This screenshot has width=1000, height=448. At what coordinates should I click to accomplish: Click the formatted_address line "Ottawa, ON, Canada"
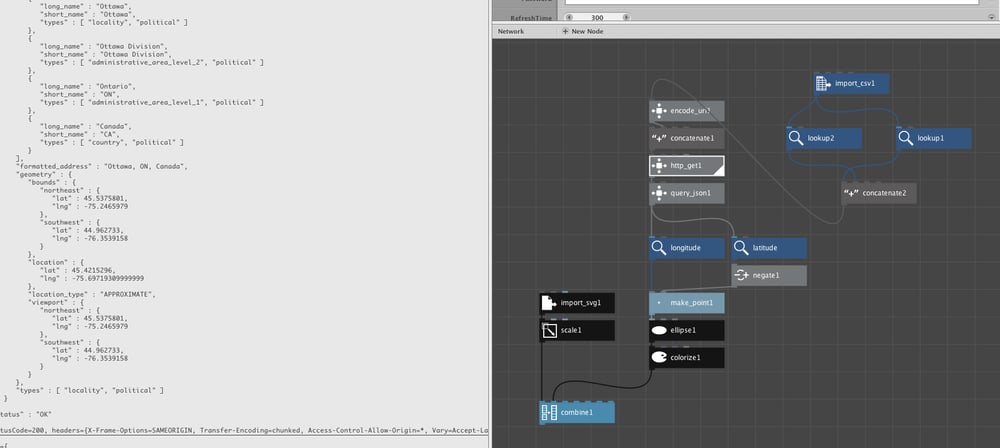101,167
